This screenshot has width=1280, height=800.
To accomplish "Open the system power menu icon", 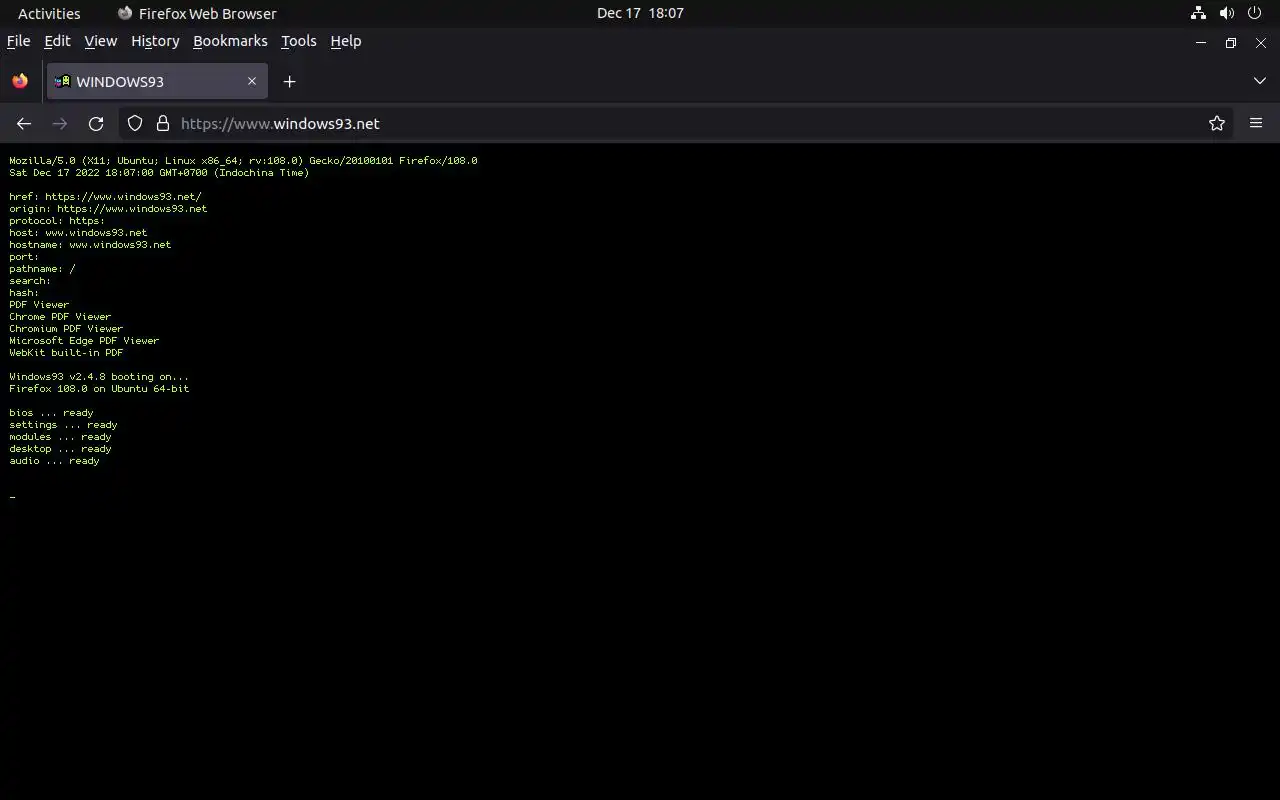I will (1255, 13).
